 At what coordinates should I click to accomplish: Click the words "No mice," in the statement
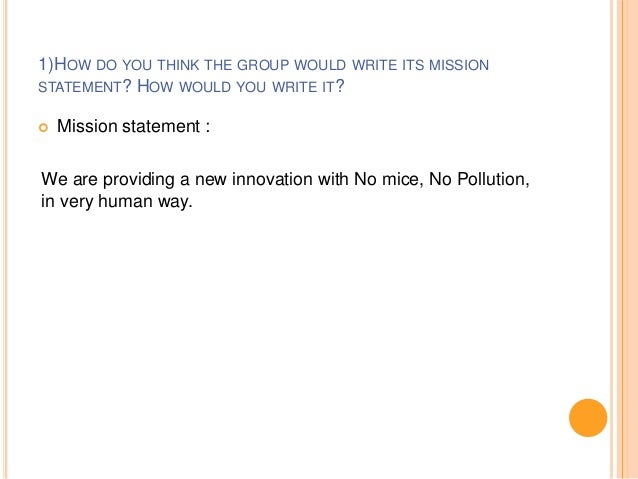click(389, 179)
